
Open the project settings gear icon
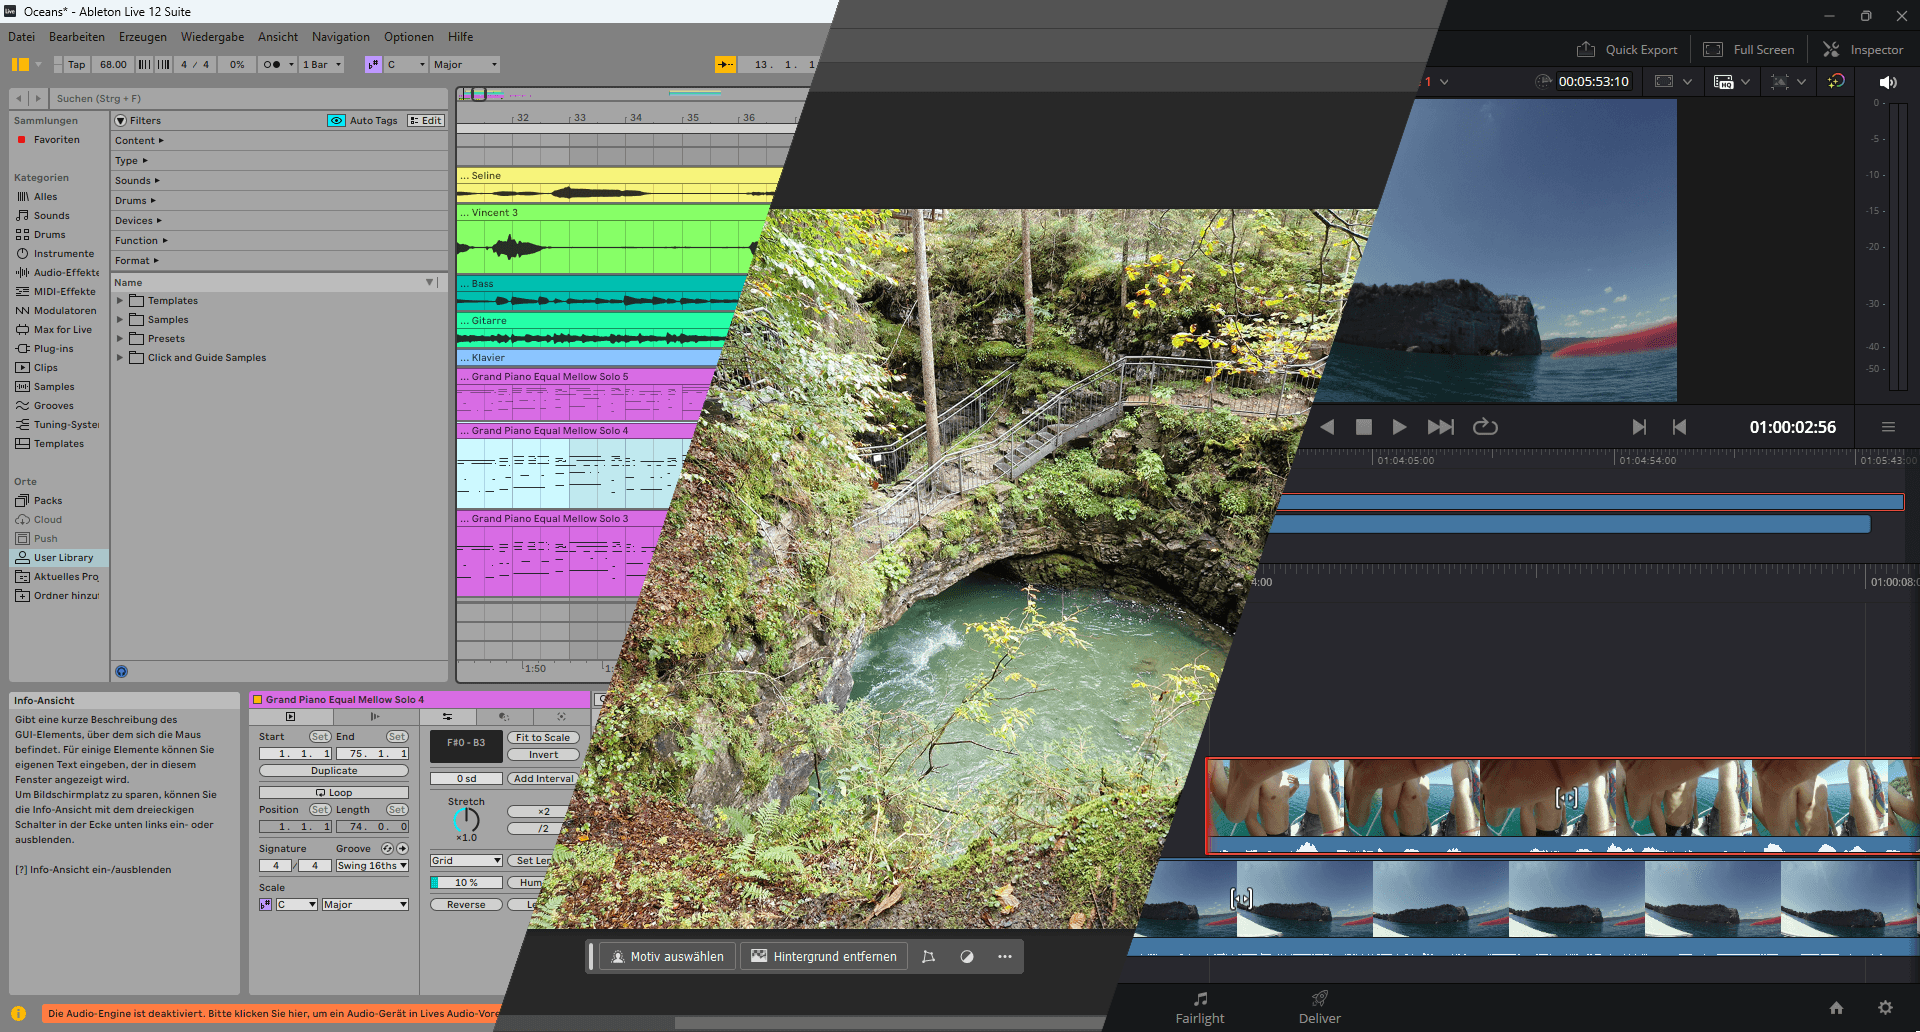point(1885,1008)
